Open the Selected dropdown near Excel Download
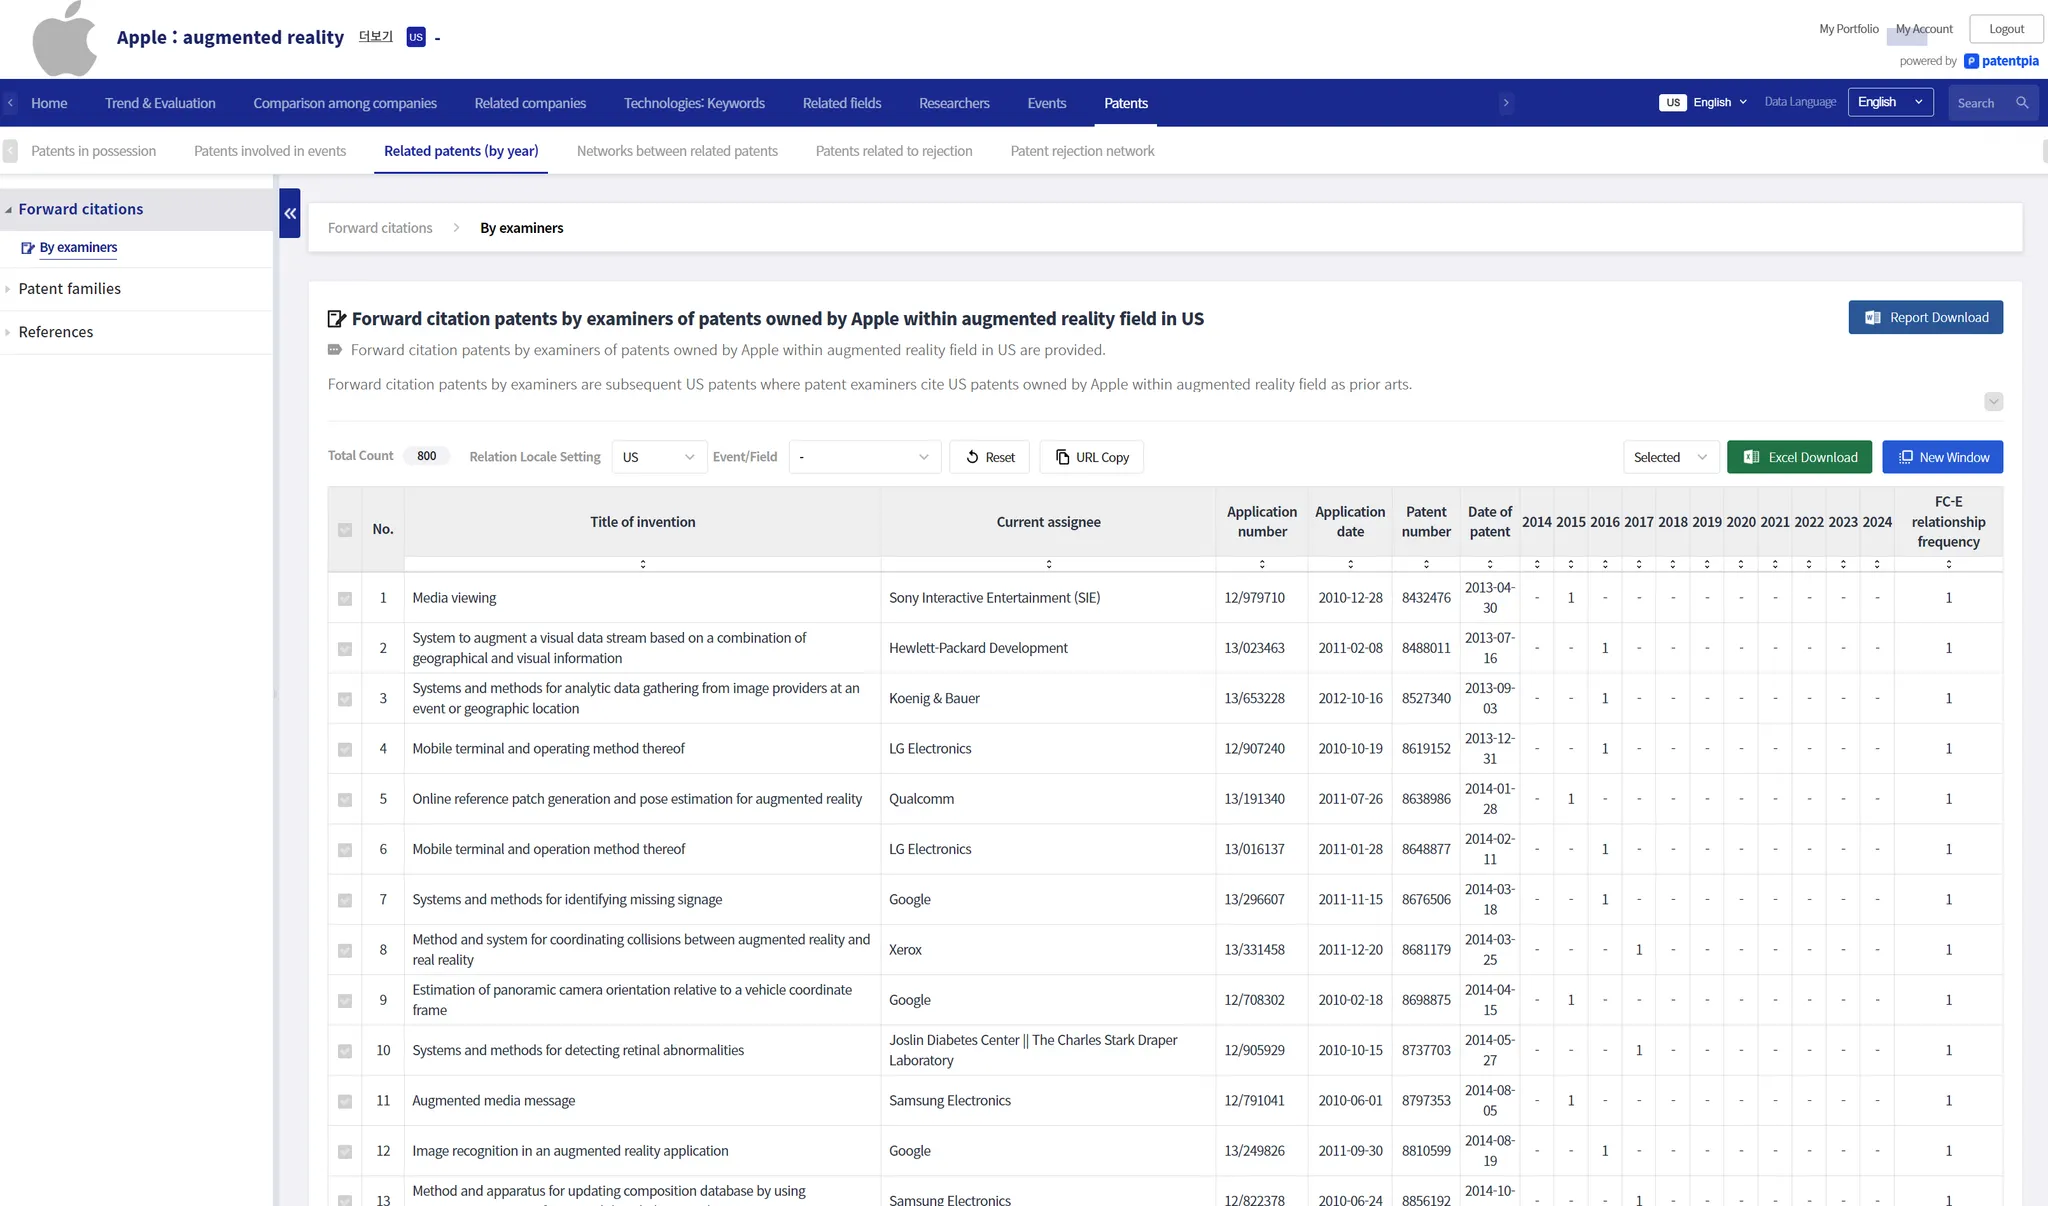The width and height of the screenshot is (2048, 1206). tap(1669, 457)
